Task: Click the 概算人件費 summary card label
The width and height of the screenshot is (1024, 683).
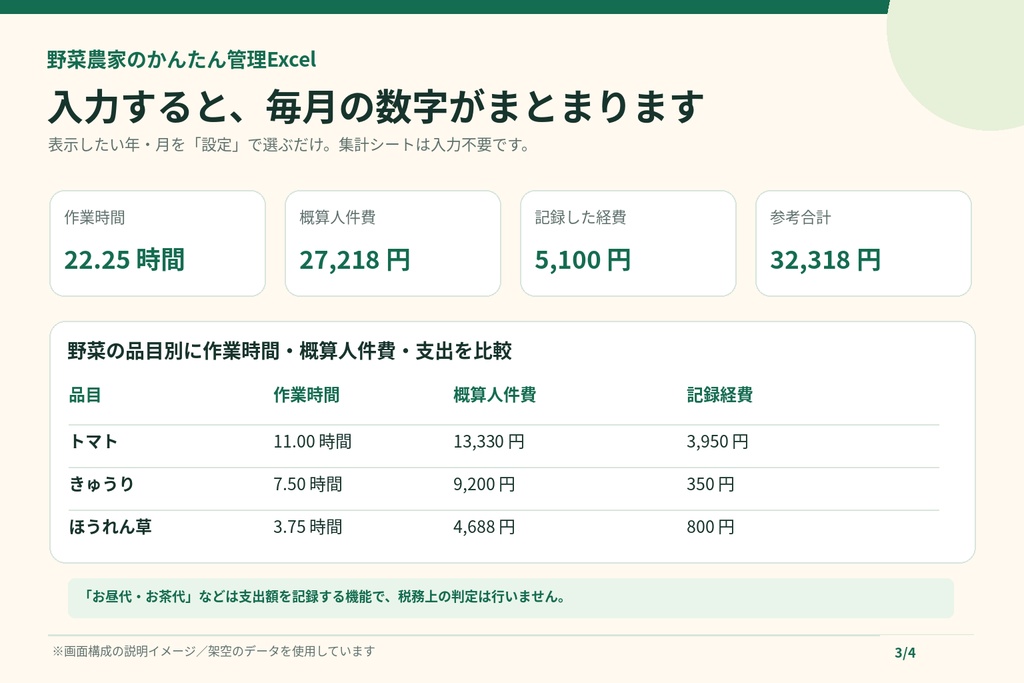Action: tap(338, 217)
